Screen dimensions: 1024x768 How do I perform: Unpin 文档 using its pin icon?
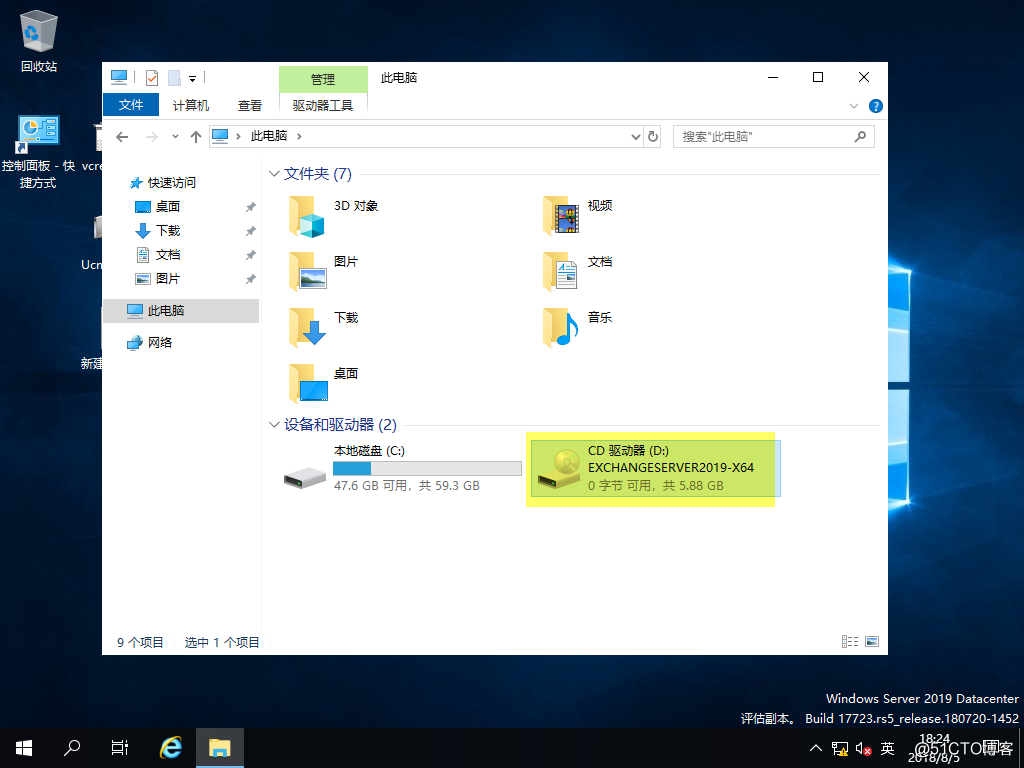pos(250,255)
